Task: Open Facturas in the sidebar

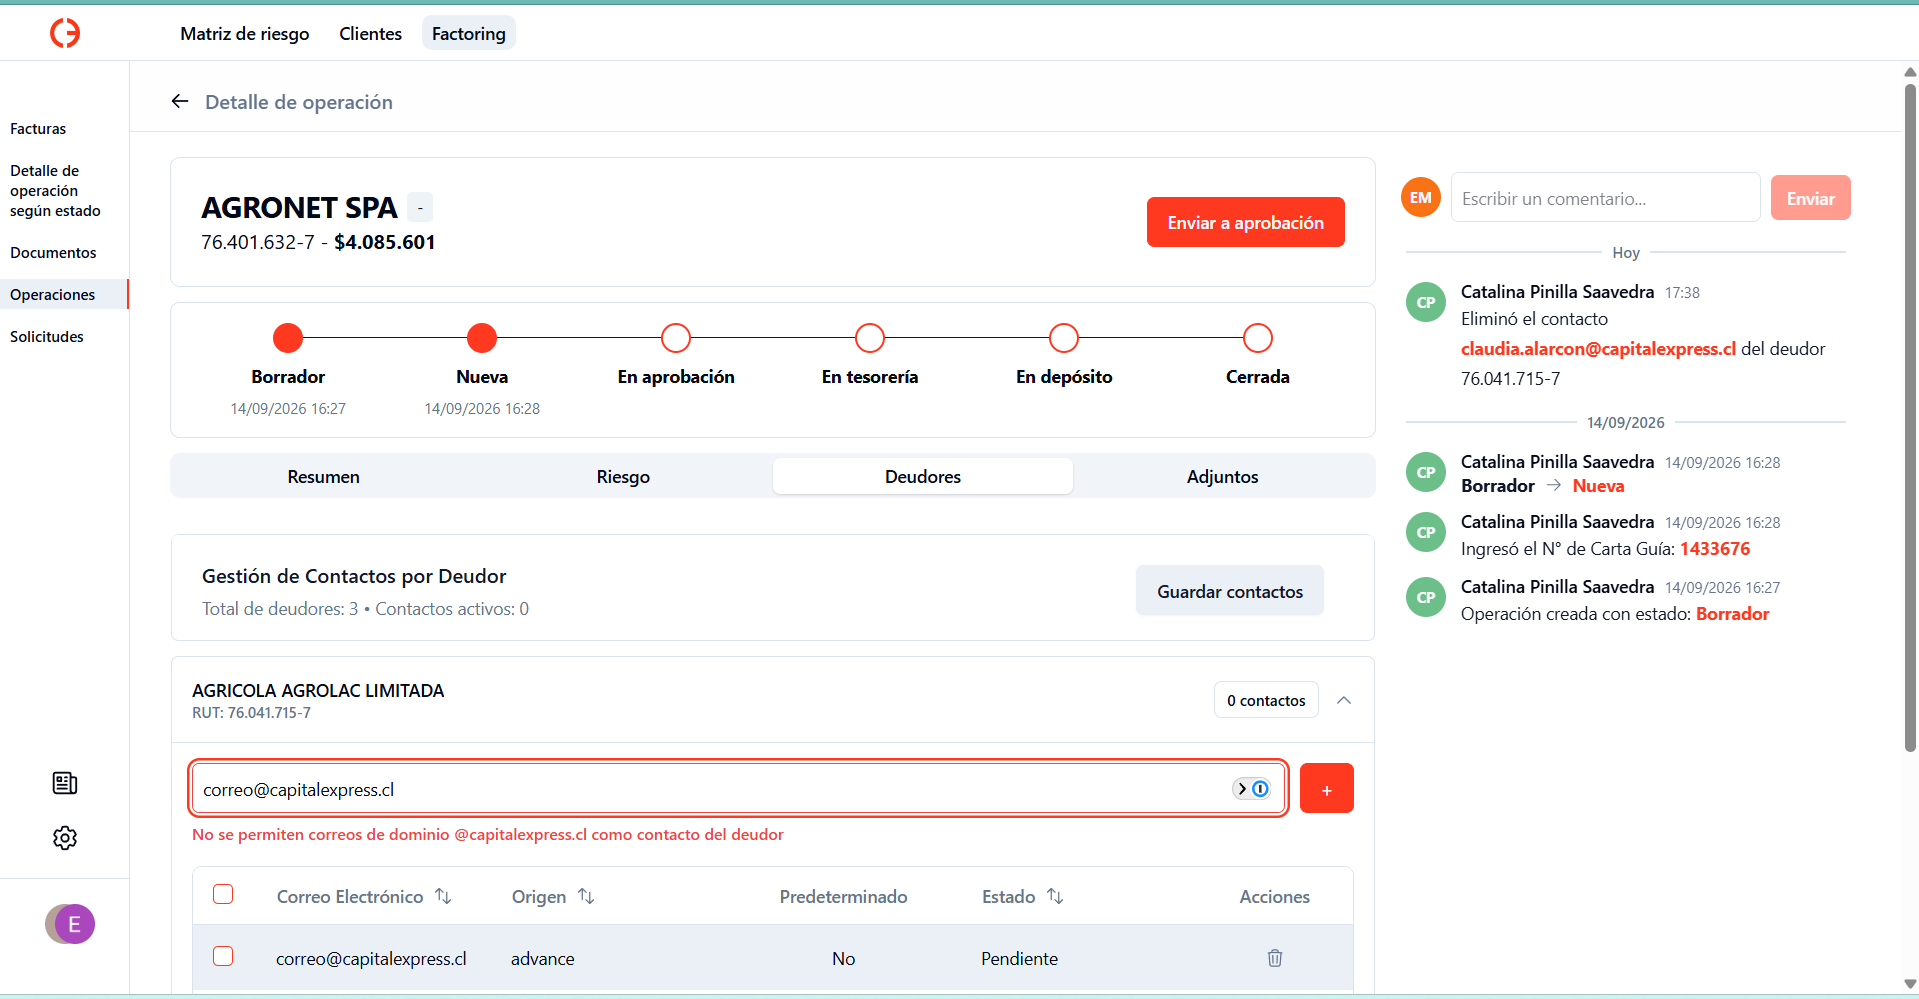Action: tap(38, 129)
